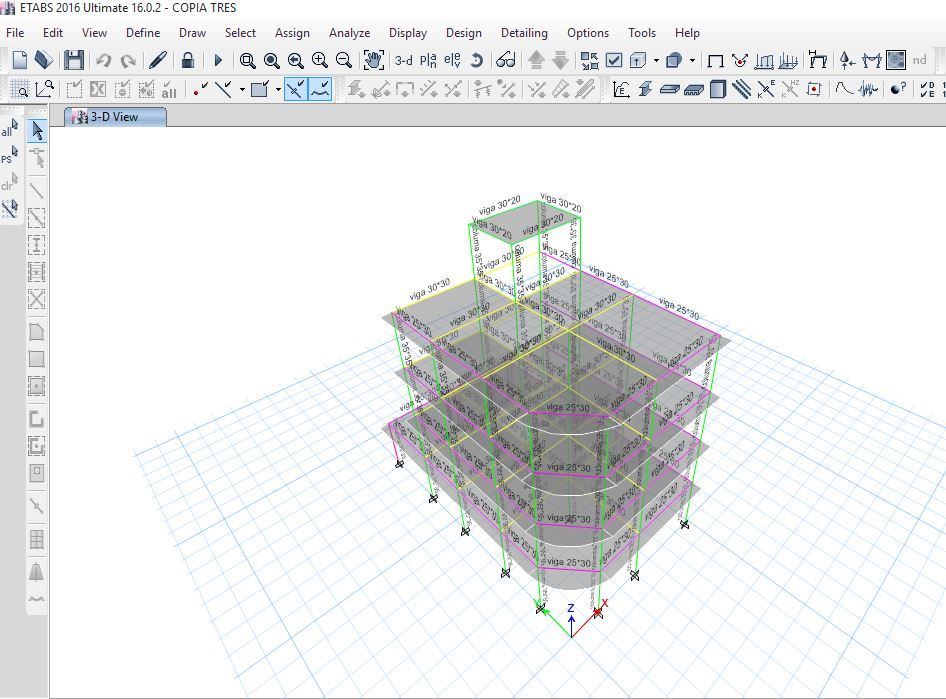
Task: Toggle the Set Display Options checkbox icon
Action: point(614,61)
